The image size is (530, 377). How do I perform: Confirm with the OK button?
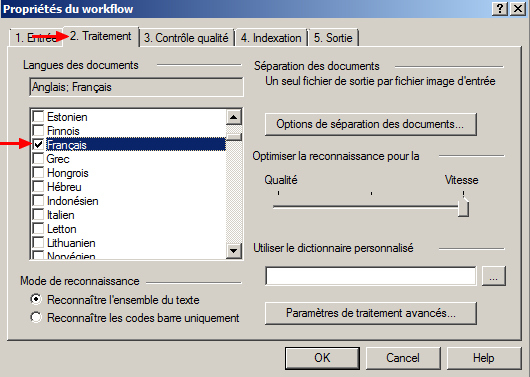[322, 358]
